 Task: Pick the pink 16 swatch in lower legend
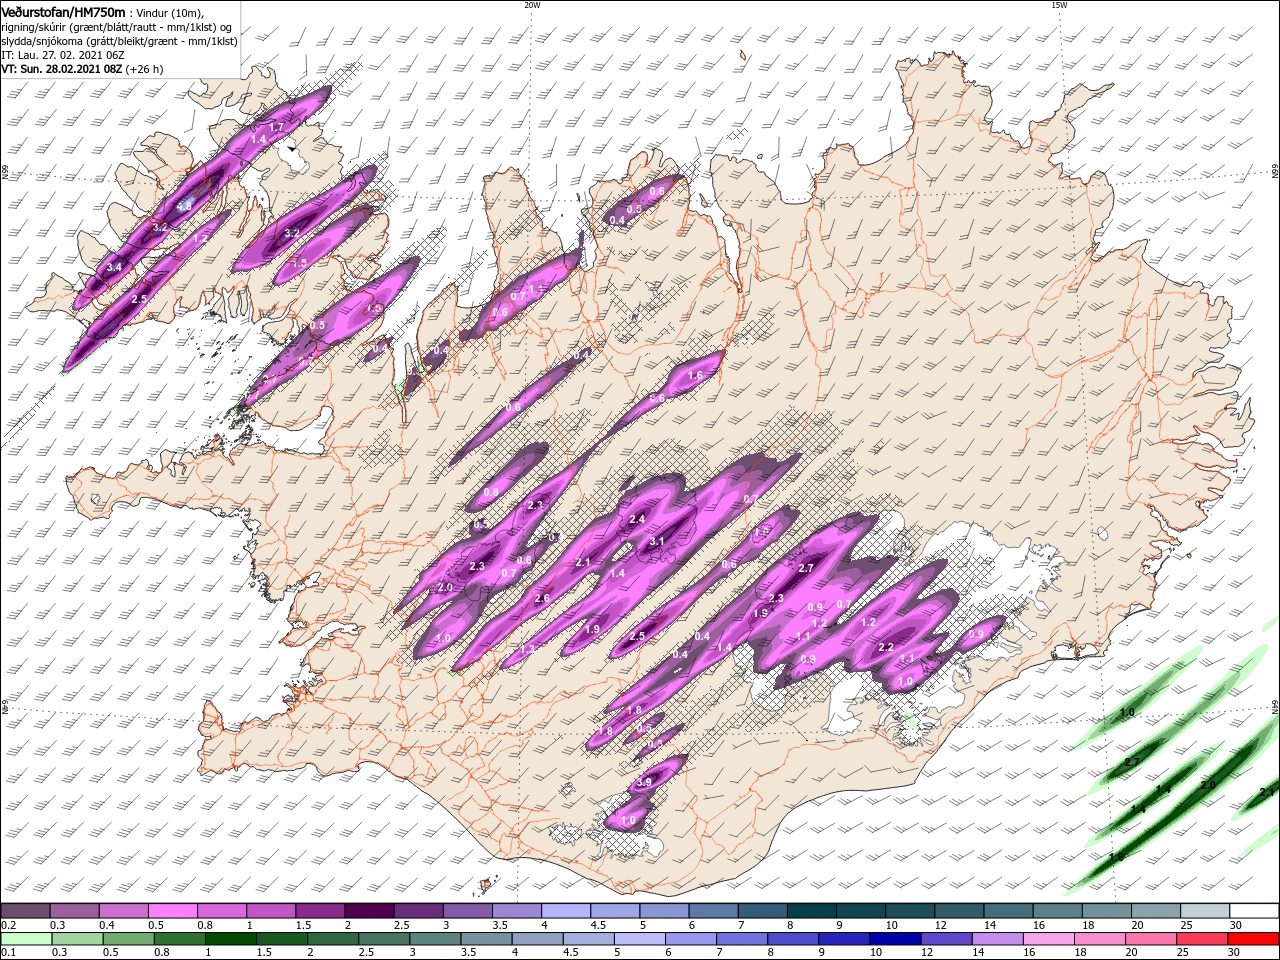pyautogui.click(x=1049, y=939)
